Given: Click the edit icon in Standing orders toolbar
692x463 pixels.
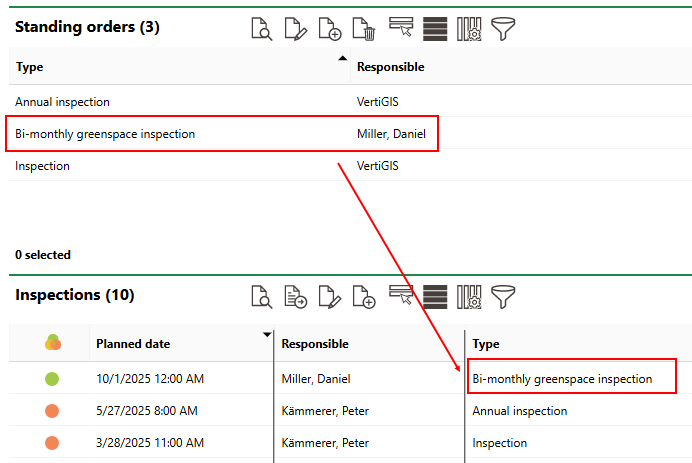Looking at the screenshot, I should point(296,30).
